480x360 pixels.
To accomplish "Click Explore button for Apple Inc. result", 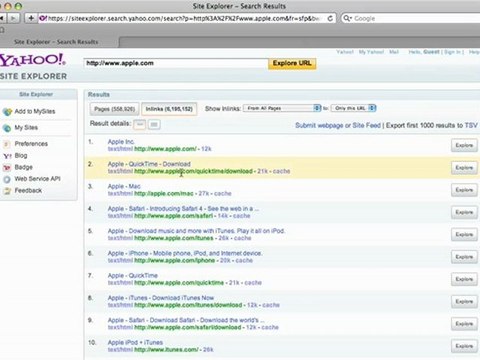I will click(x=464, y=146).
